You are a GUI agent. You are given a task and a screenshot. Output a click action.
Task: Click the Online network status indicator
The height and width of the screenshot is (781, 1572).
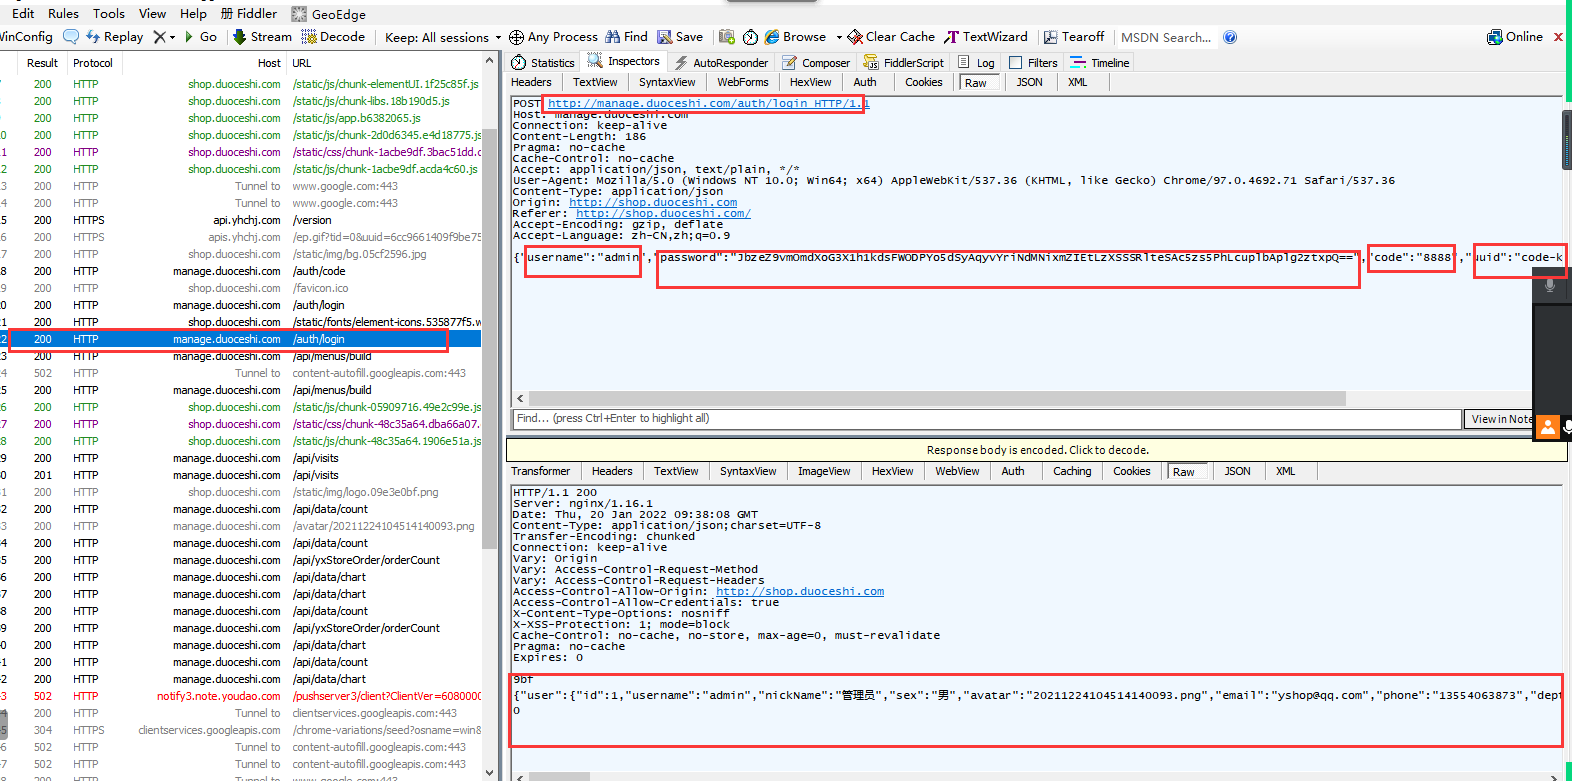[x=1515, y=37]
